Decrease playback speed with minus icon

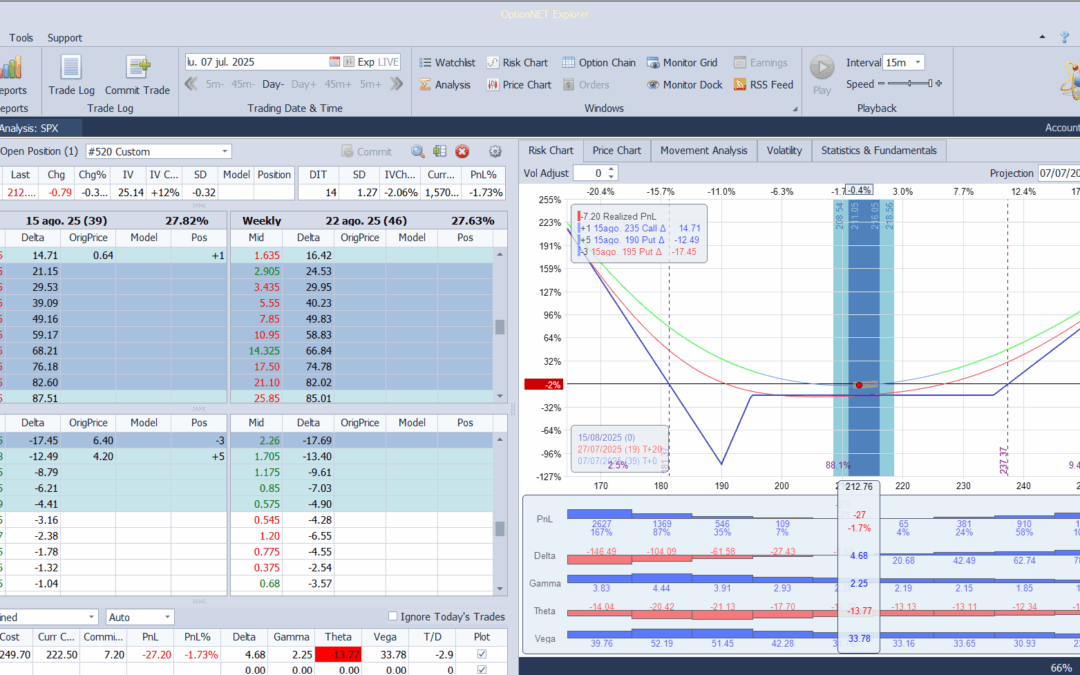(x=880, y=84)
